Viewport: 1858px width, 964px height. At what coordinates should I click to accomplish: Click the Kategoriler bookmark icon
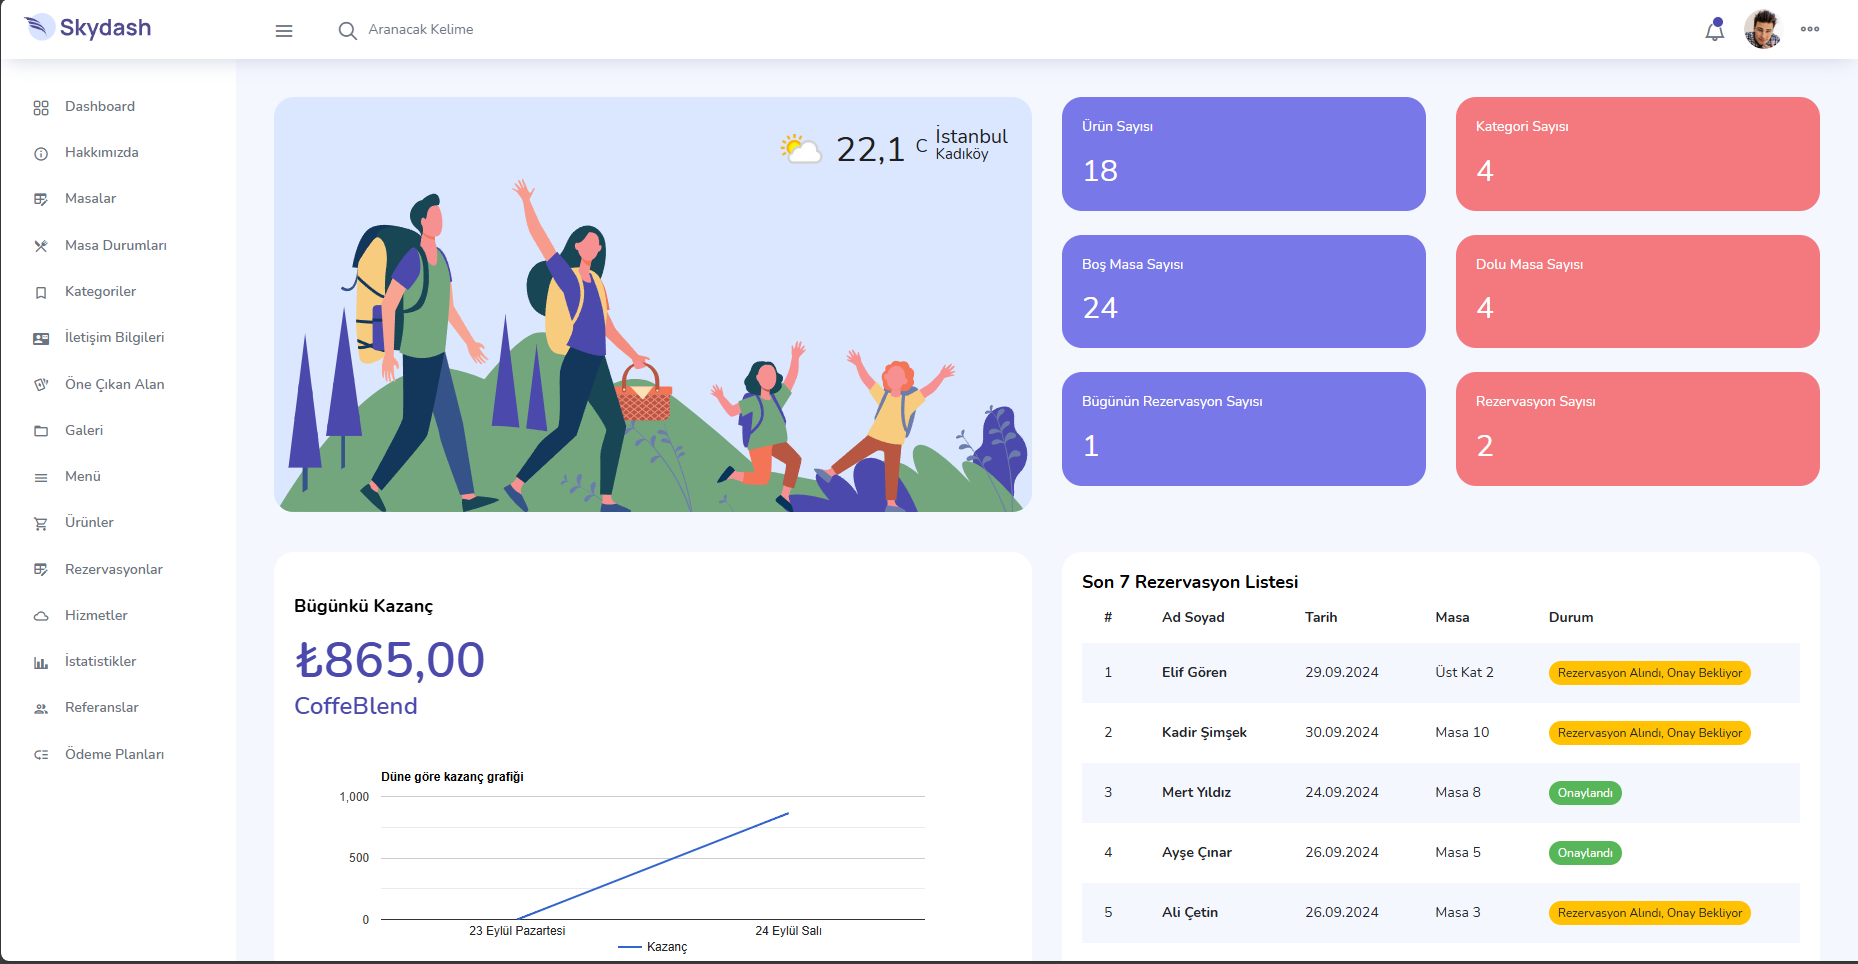click(41, 293)
